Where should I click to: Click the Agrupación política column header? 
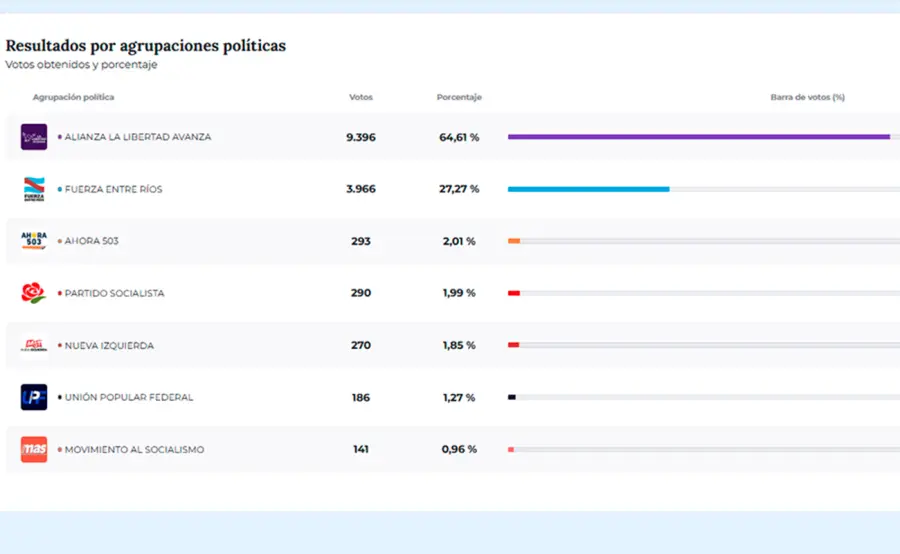click(74, 97)
